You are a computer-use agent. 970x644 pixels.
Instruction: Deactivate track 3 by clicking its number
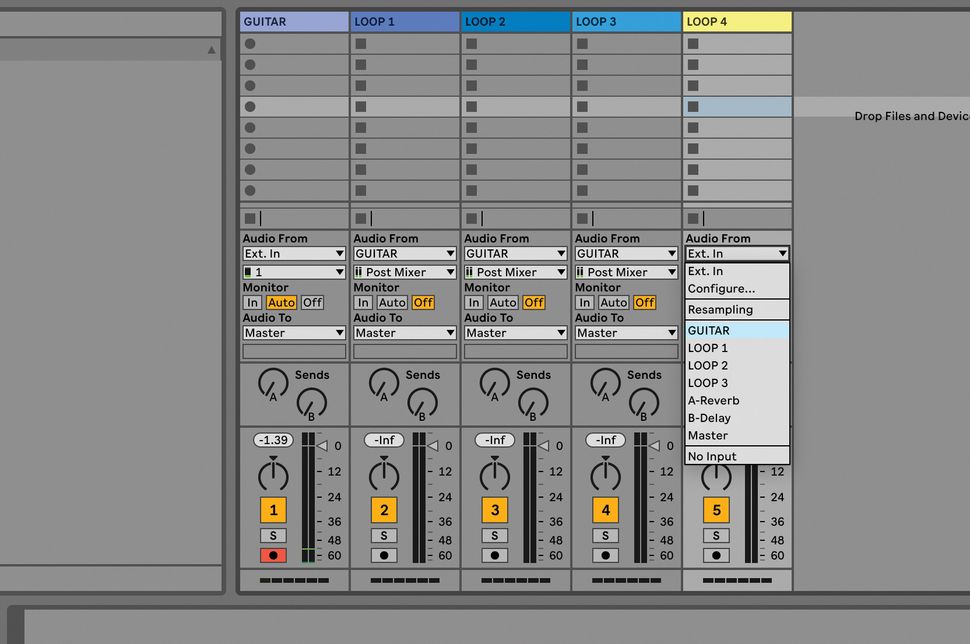(x=495, y=510)
